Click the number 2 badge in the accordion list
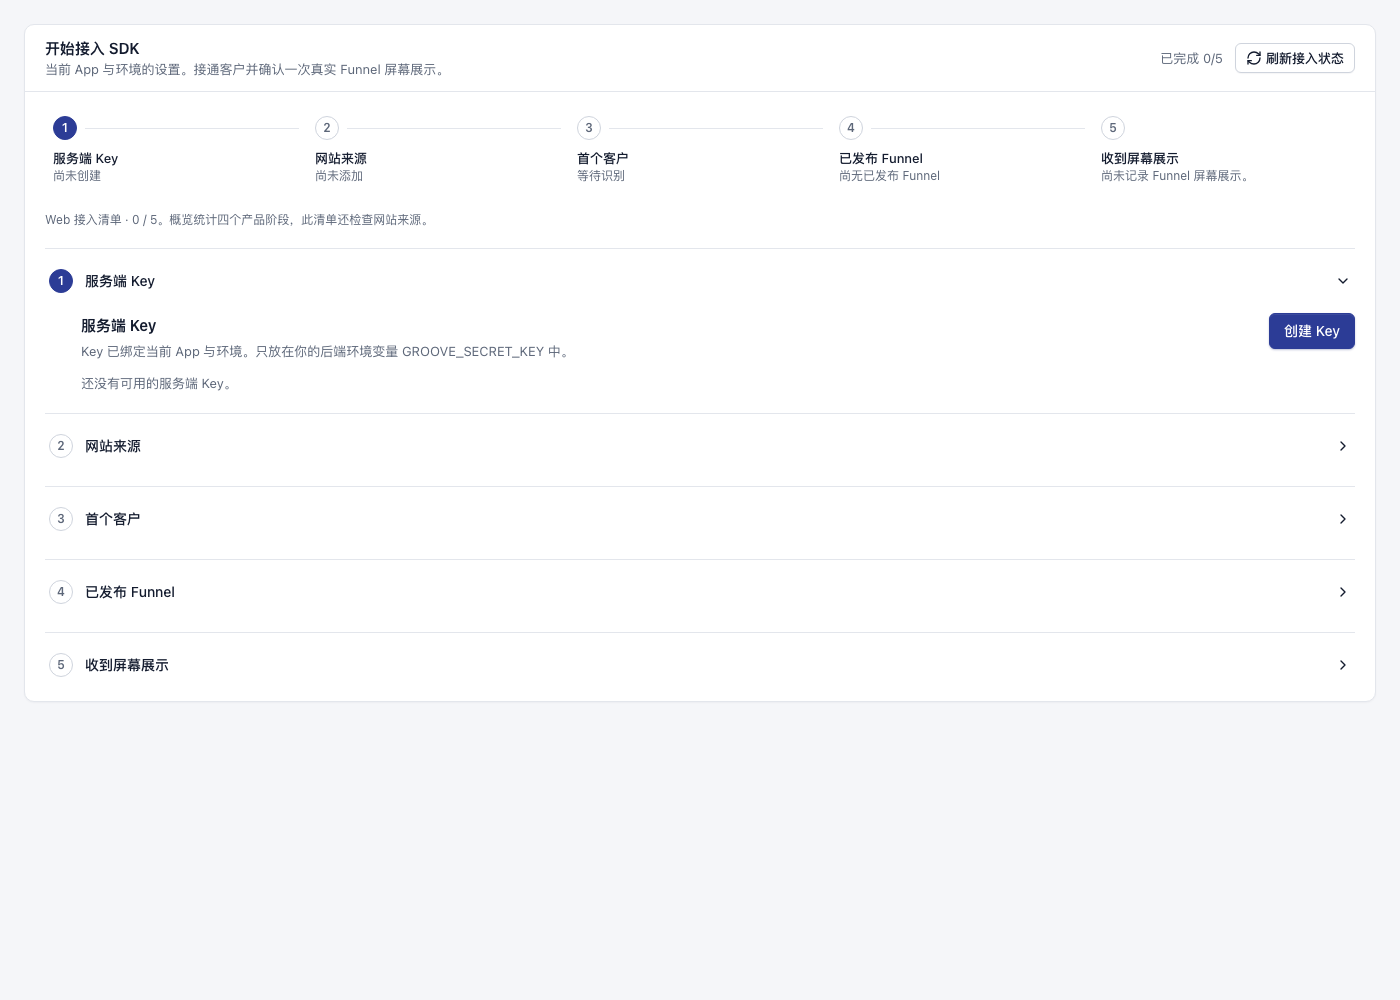The height and width of the screenshot is (1000, 1400). [x=61, y=446]
